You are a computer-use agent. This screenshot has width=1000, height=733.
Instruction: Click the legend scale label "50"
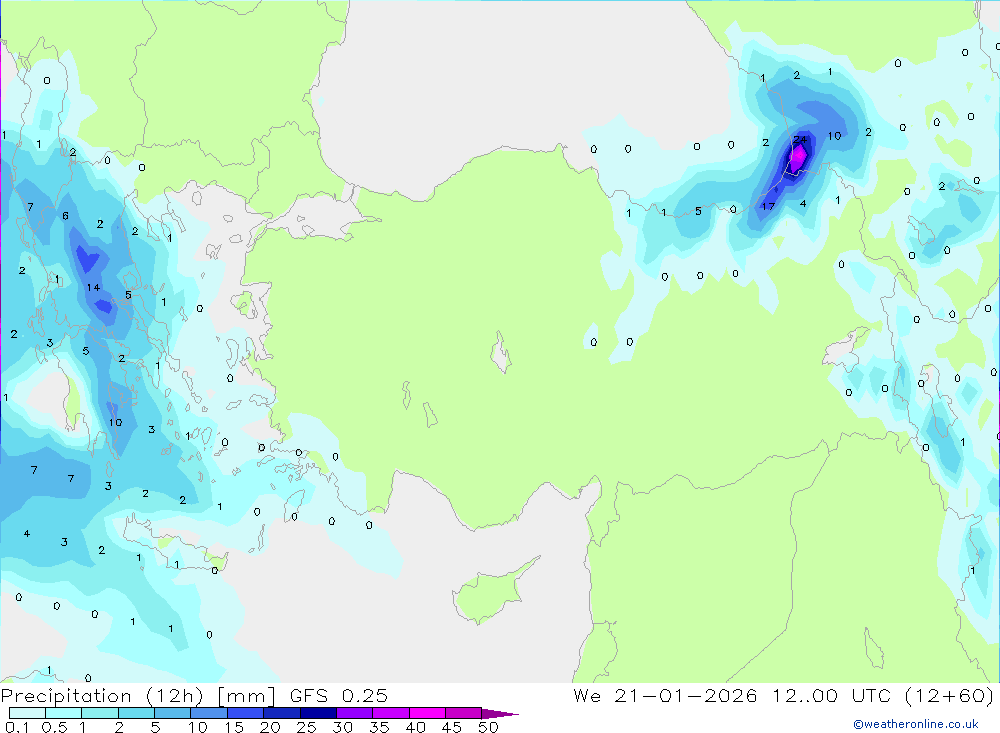click(488, 727)
